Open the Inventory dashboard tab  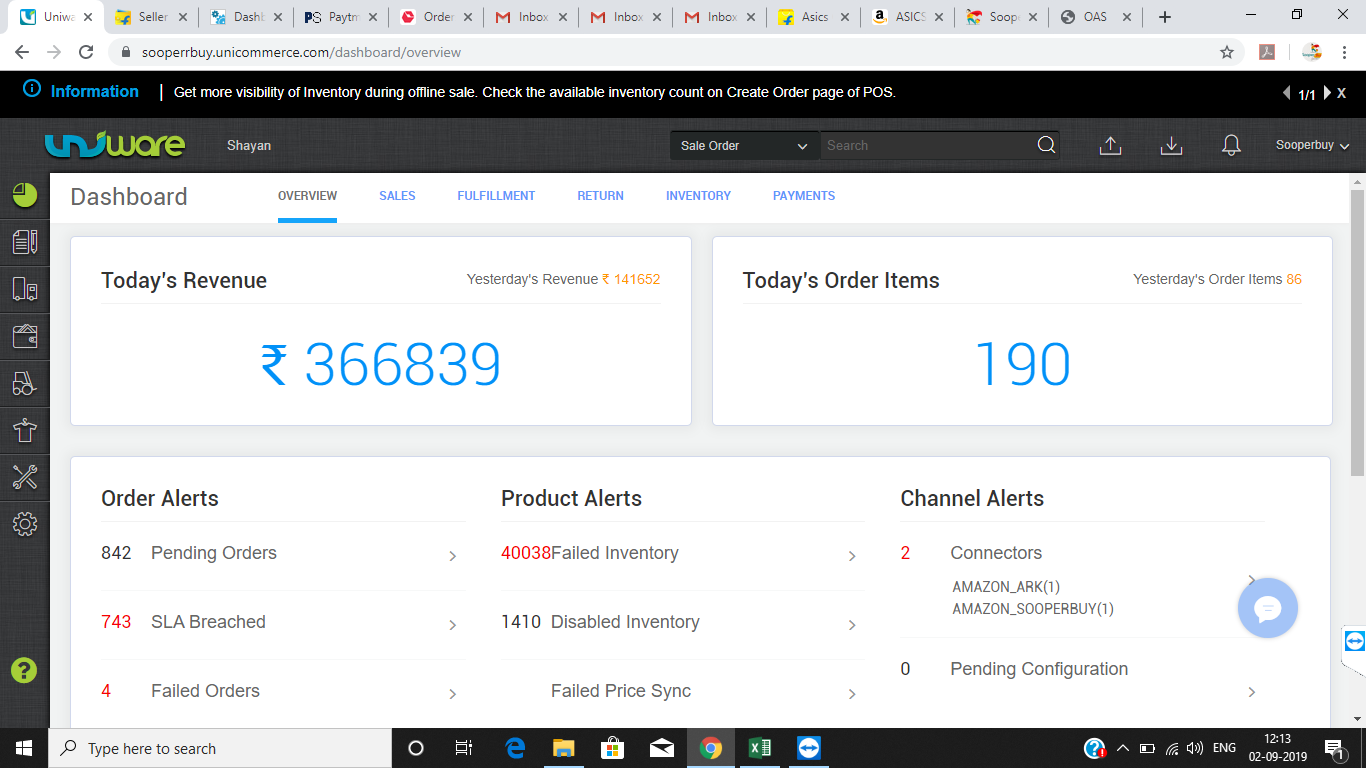698,196
